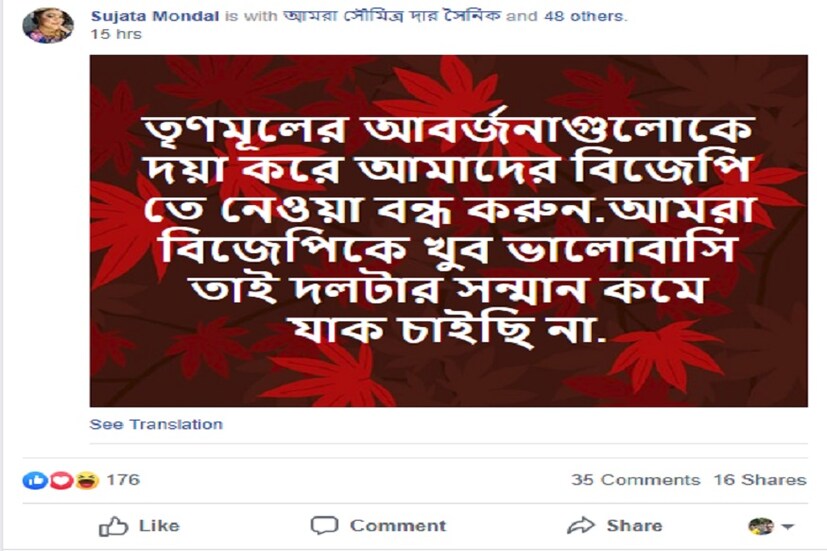Image resolution: width=827 pixels, height=551 pixels.
Task: Click Sujata Mondal's profile picture
Action: (x=47, y=25)
